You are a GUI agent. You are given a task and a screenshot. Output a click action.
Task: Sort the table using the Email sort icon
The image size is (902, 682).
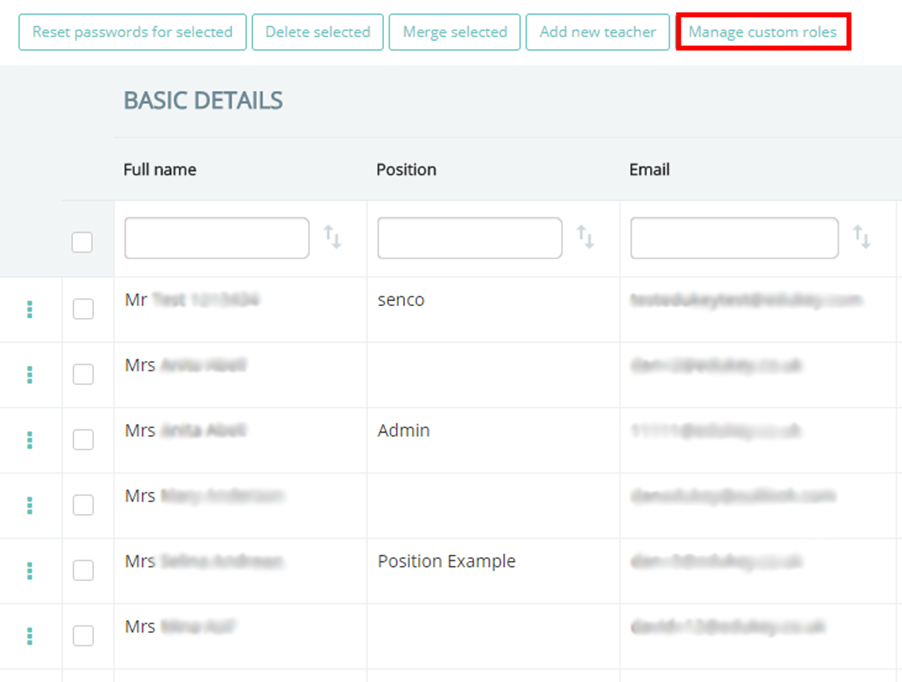[x=864, y=237]
